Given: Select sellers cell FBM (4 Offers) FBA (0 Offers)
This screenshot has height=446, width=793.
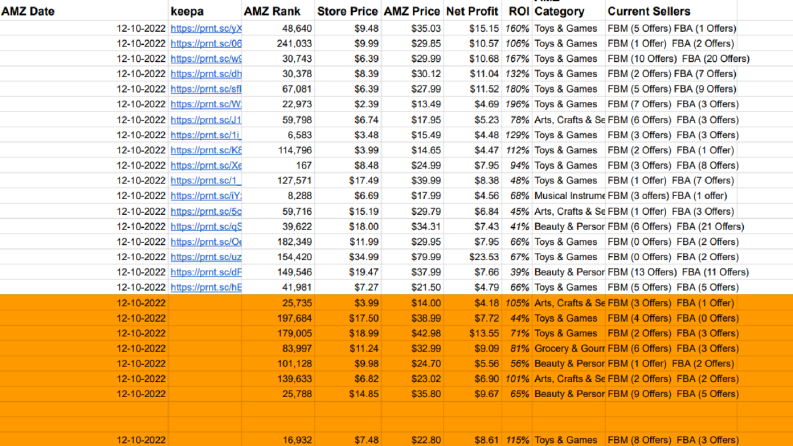Looking at the screenshot, I should [673, 318].
